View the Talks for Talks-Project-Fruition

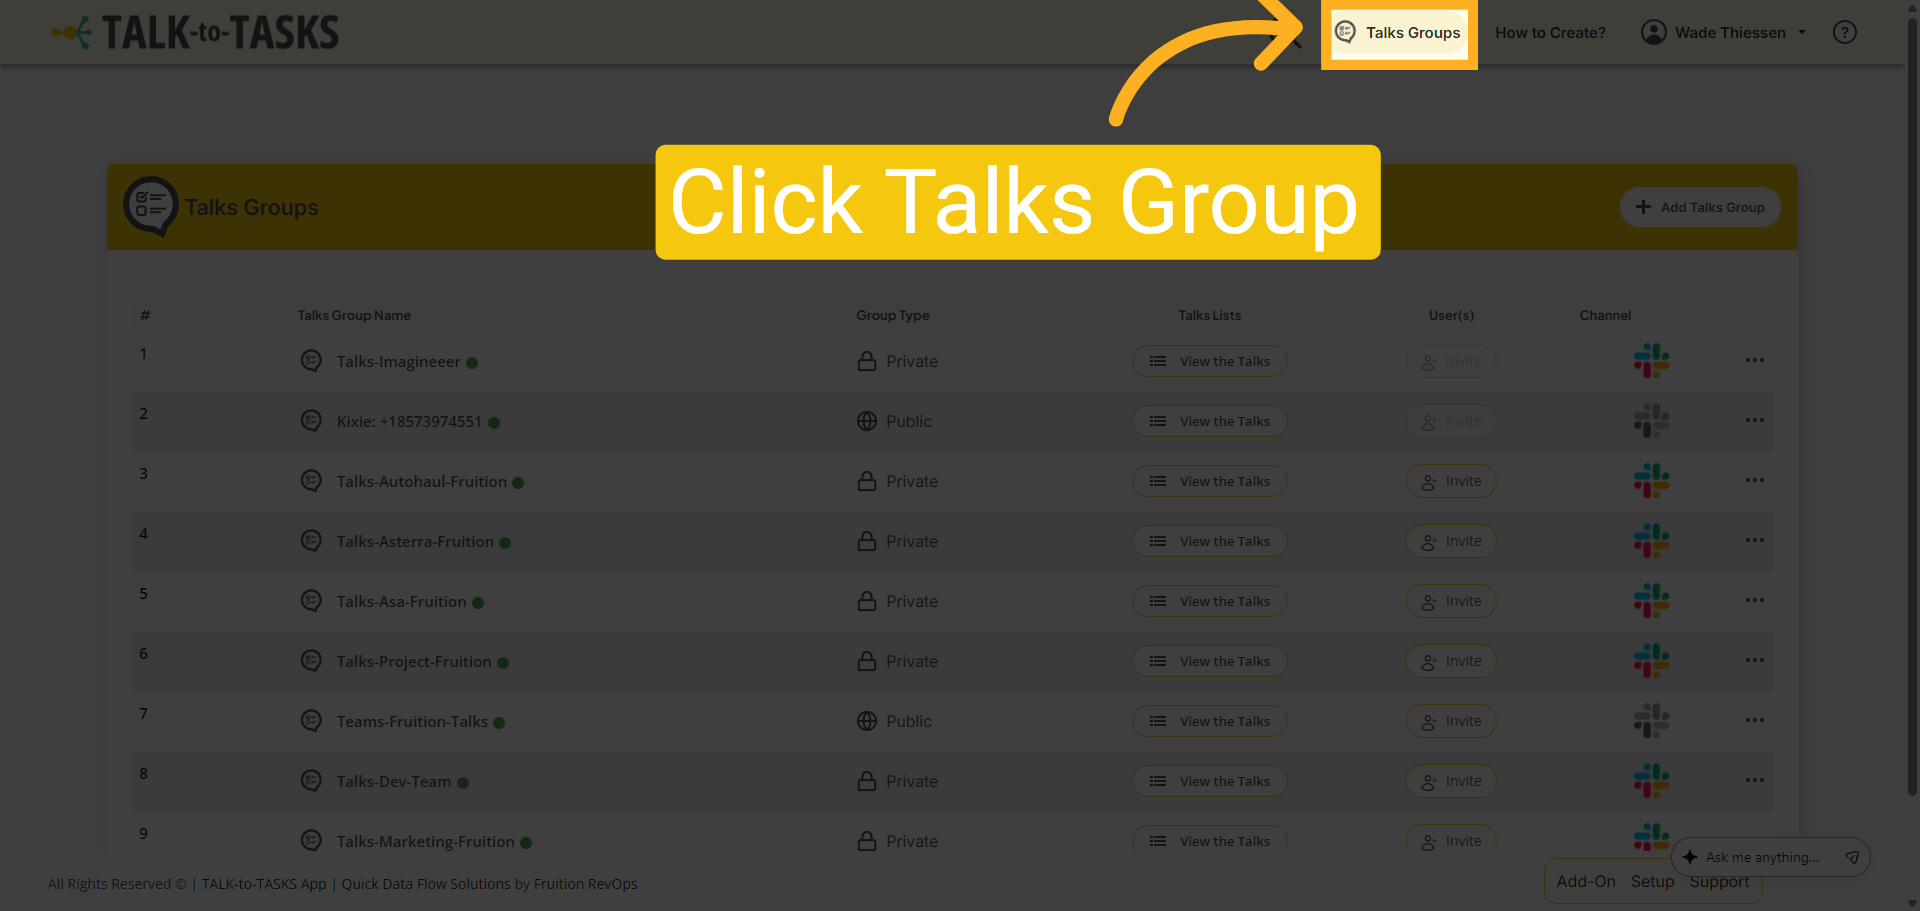coord(1209,661)
